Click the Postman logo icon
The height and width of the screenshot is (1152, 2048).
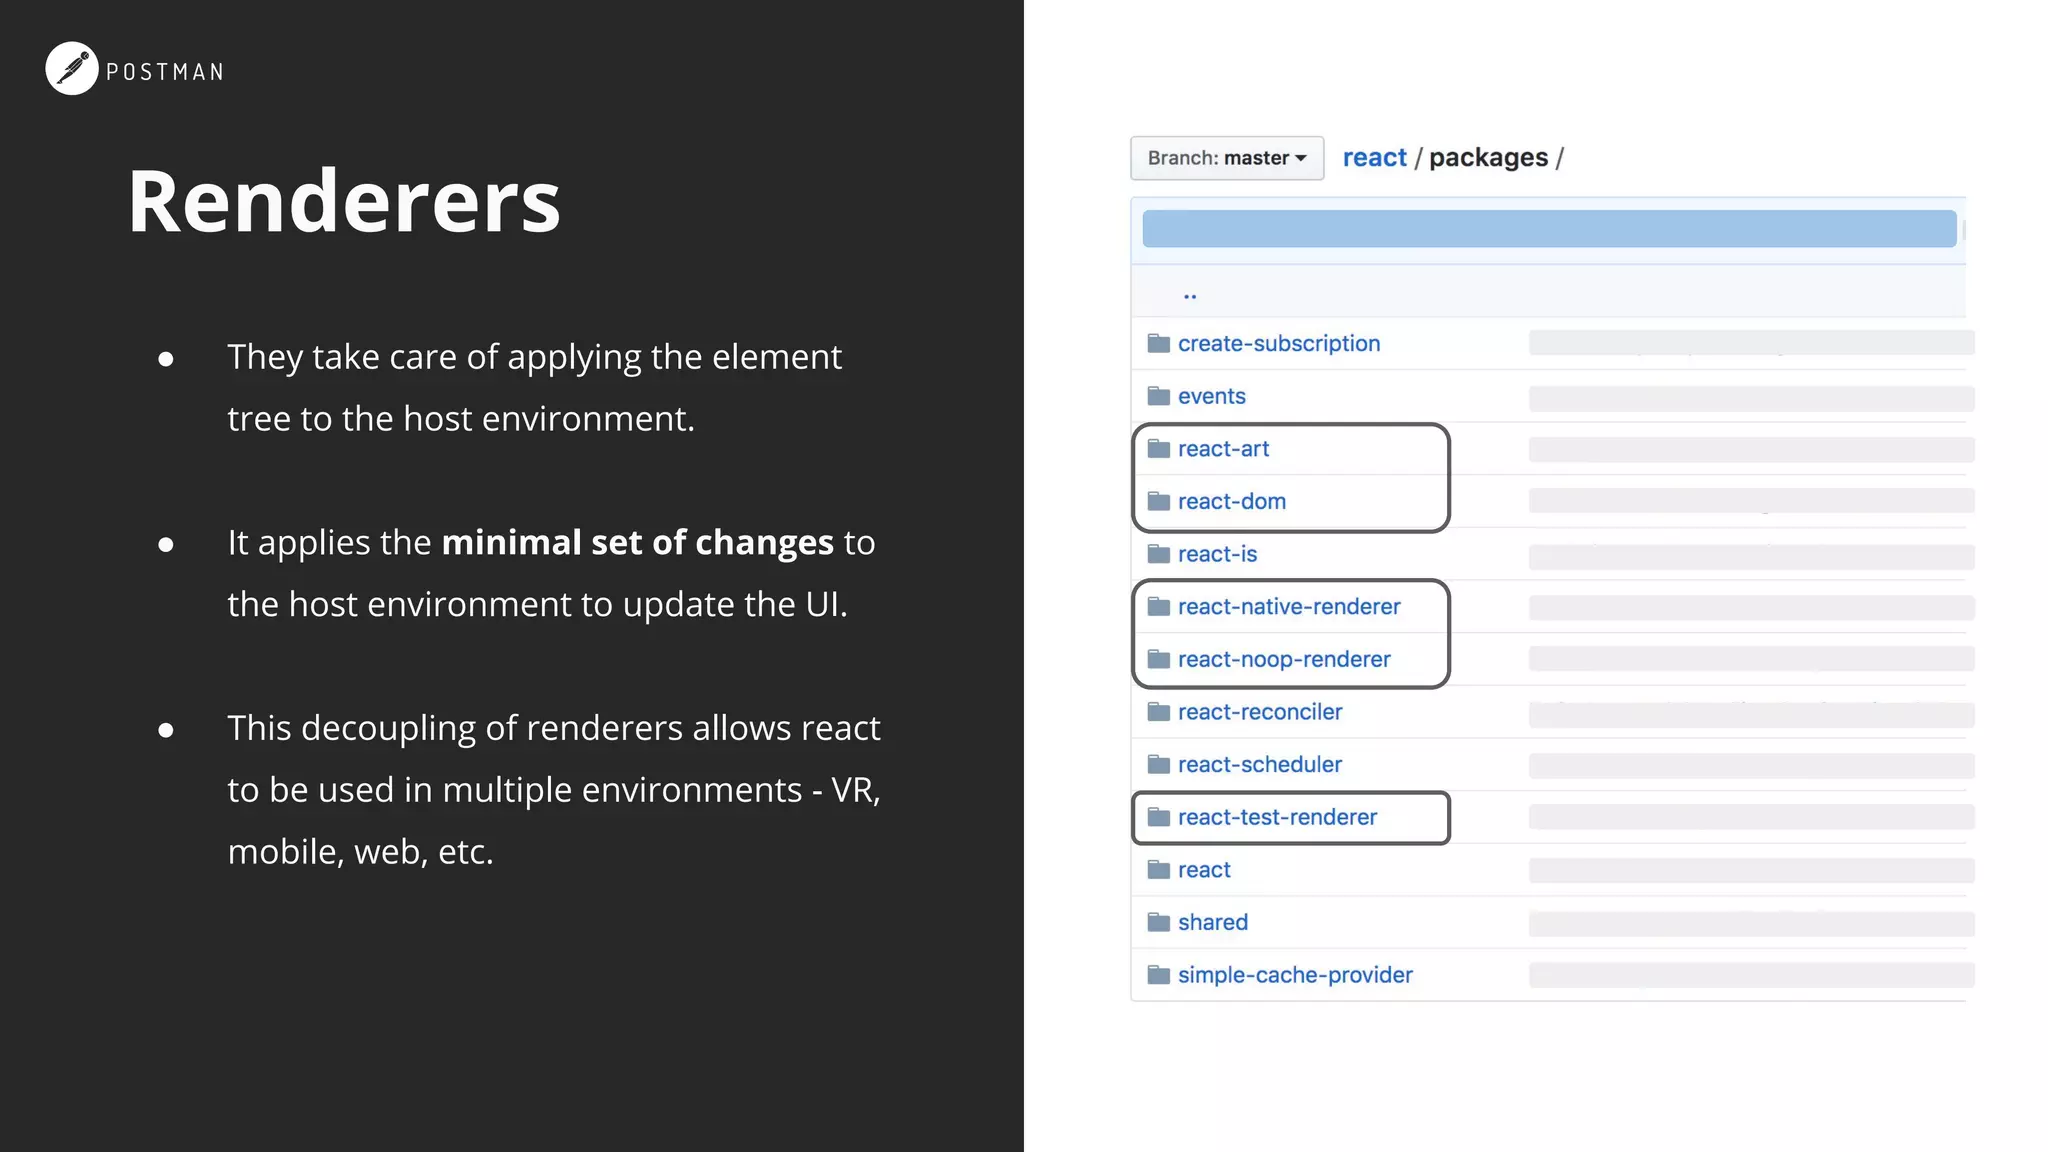(72, 69)
